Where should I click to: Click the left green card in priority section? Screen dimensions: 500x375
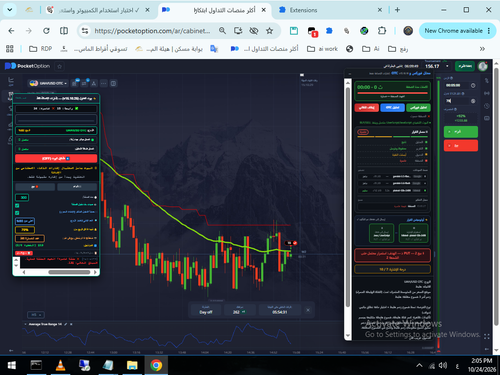click(382, 233)
